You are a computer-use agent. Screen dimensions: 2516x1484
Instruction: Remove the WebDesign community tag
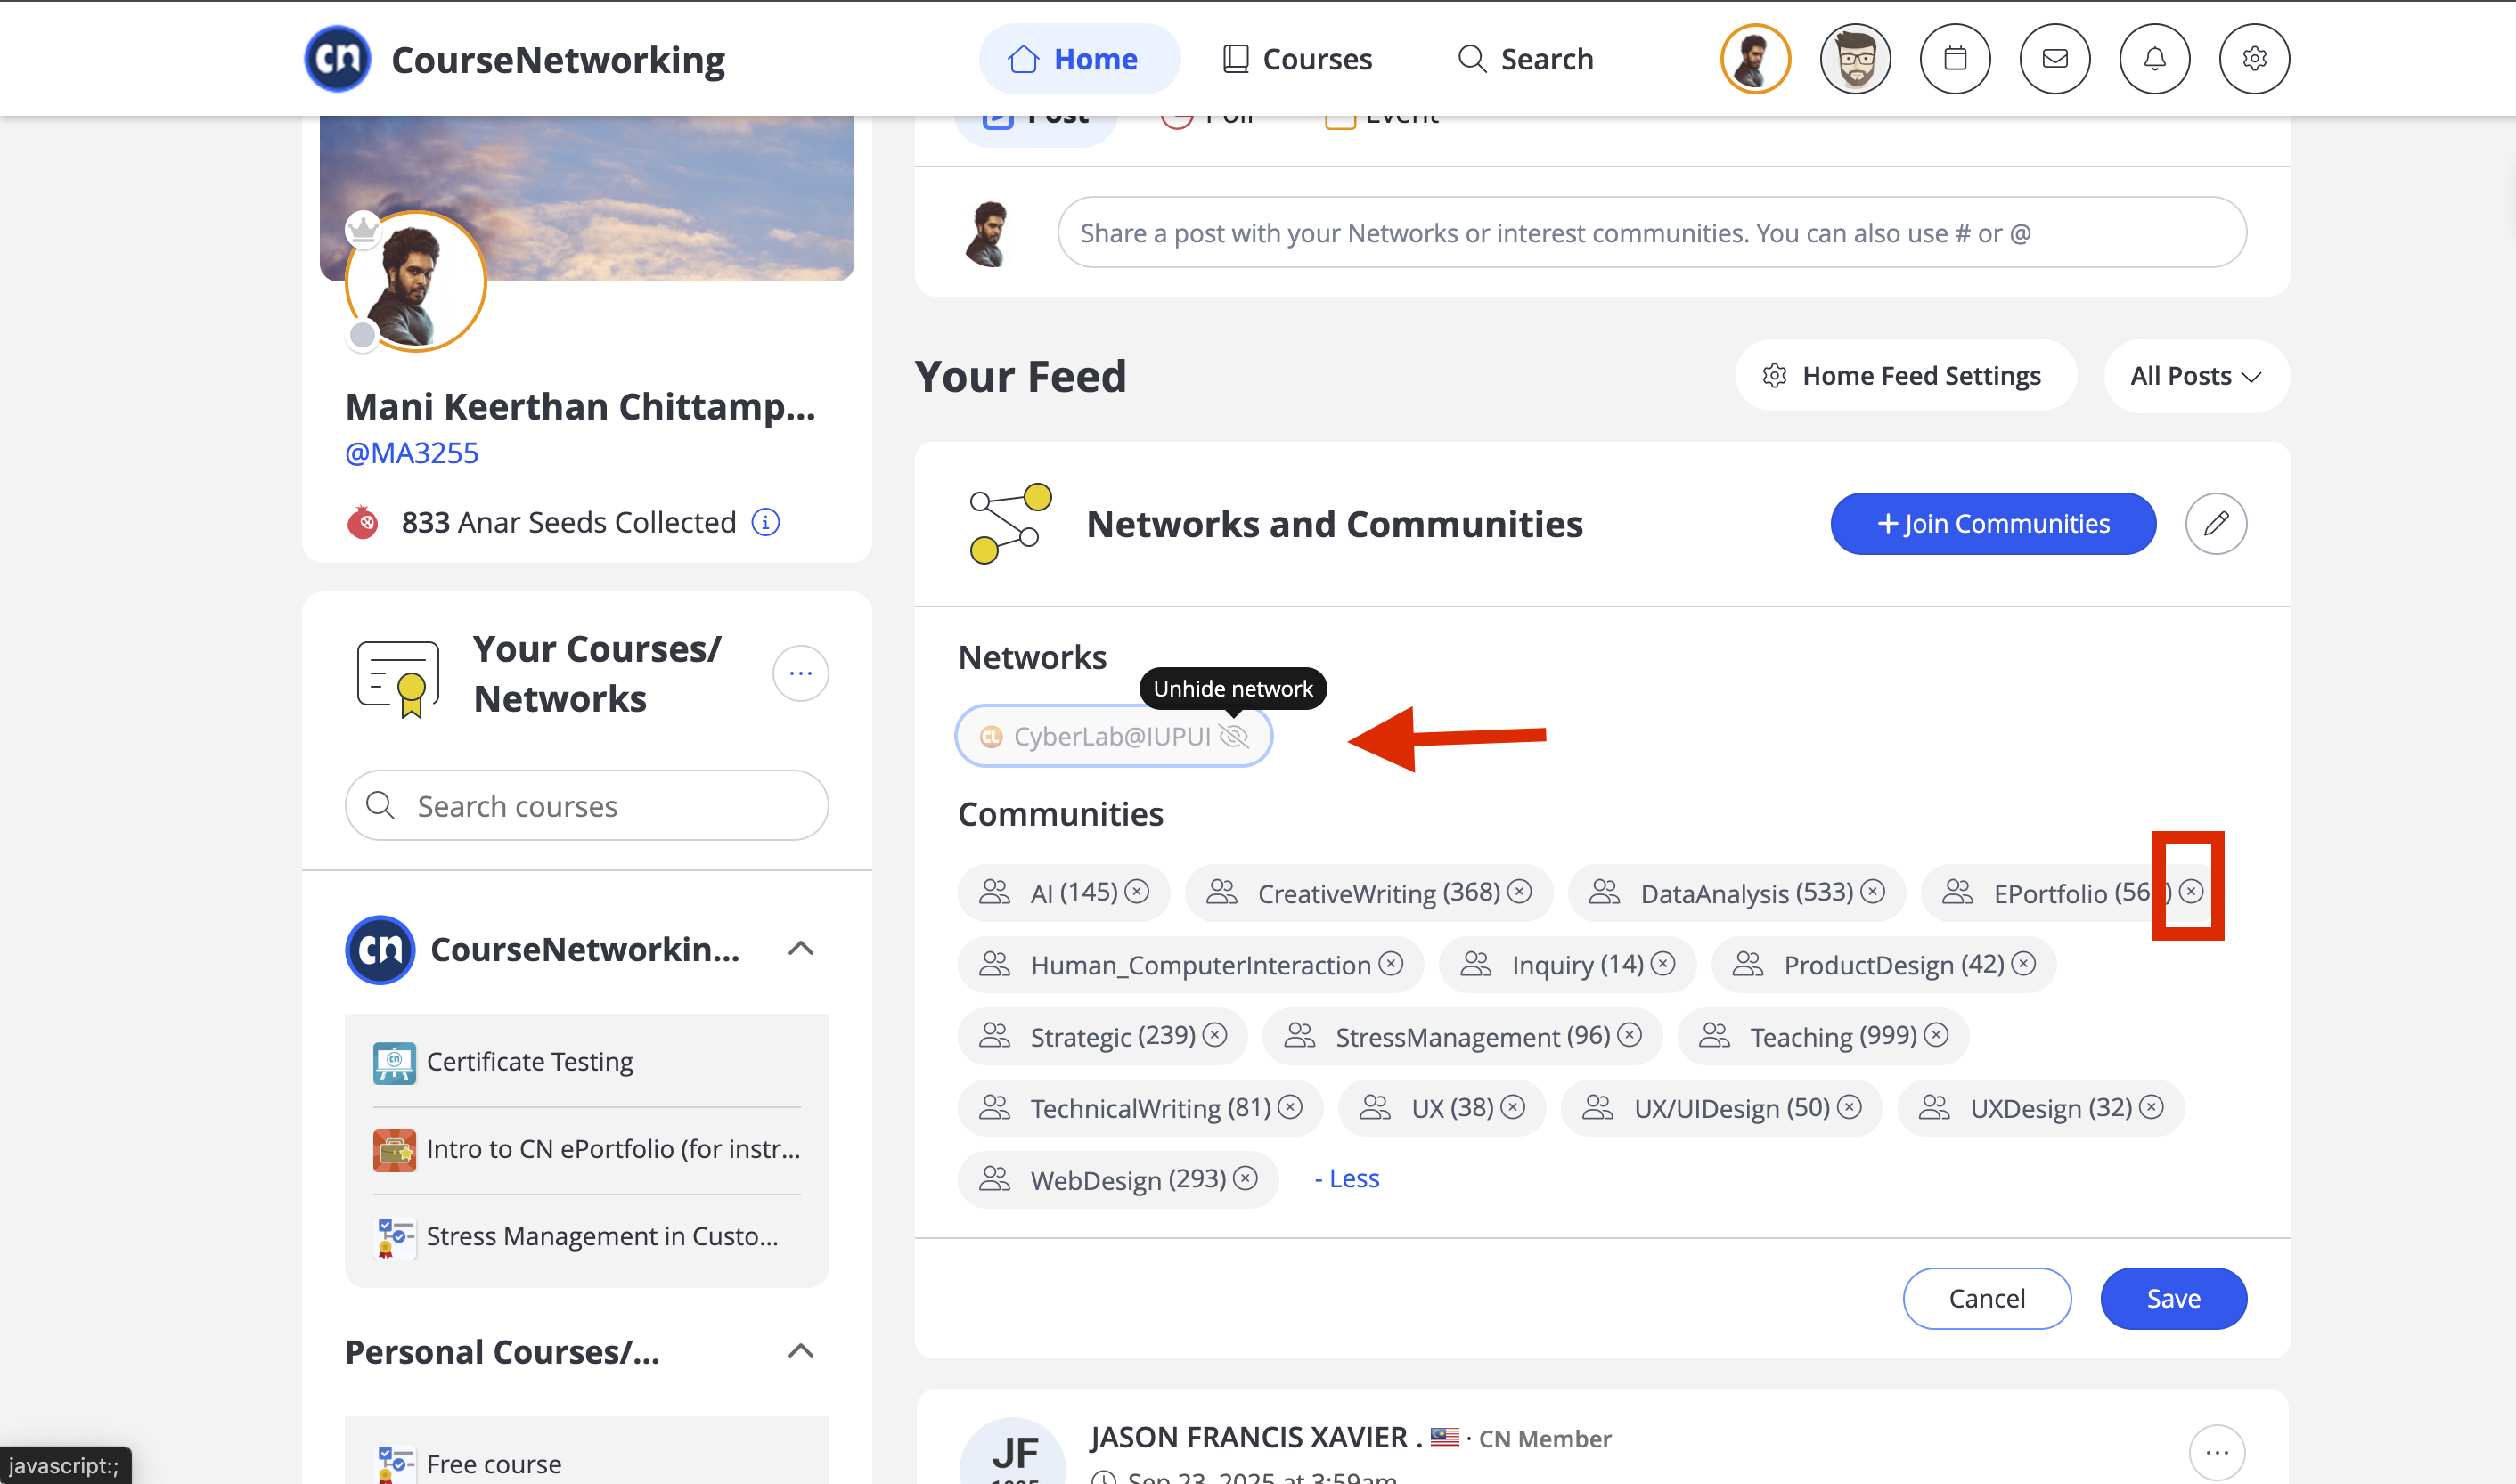[x=1246, y=1179]
